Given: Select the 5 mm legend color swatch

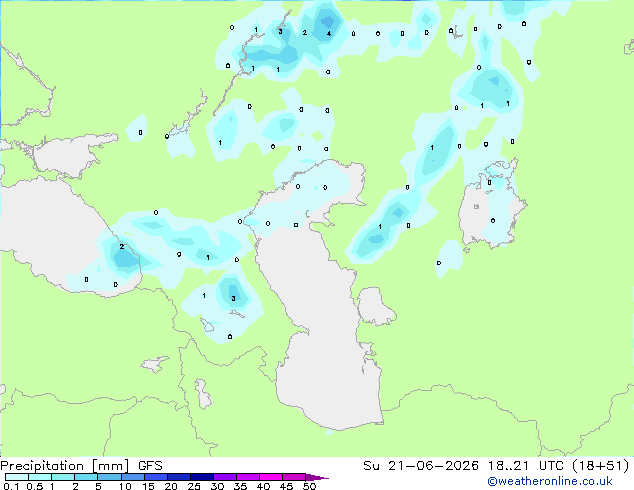Looking at the screenshot, I should (109, 477).
